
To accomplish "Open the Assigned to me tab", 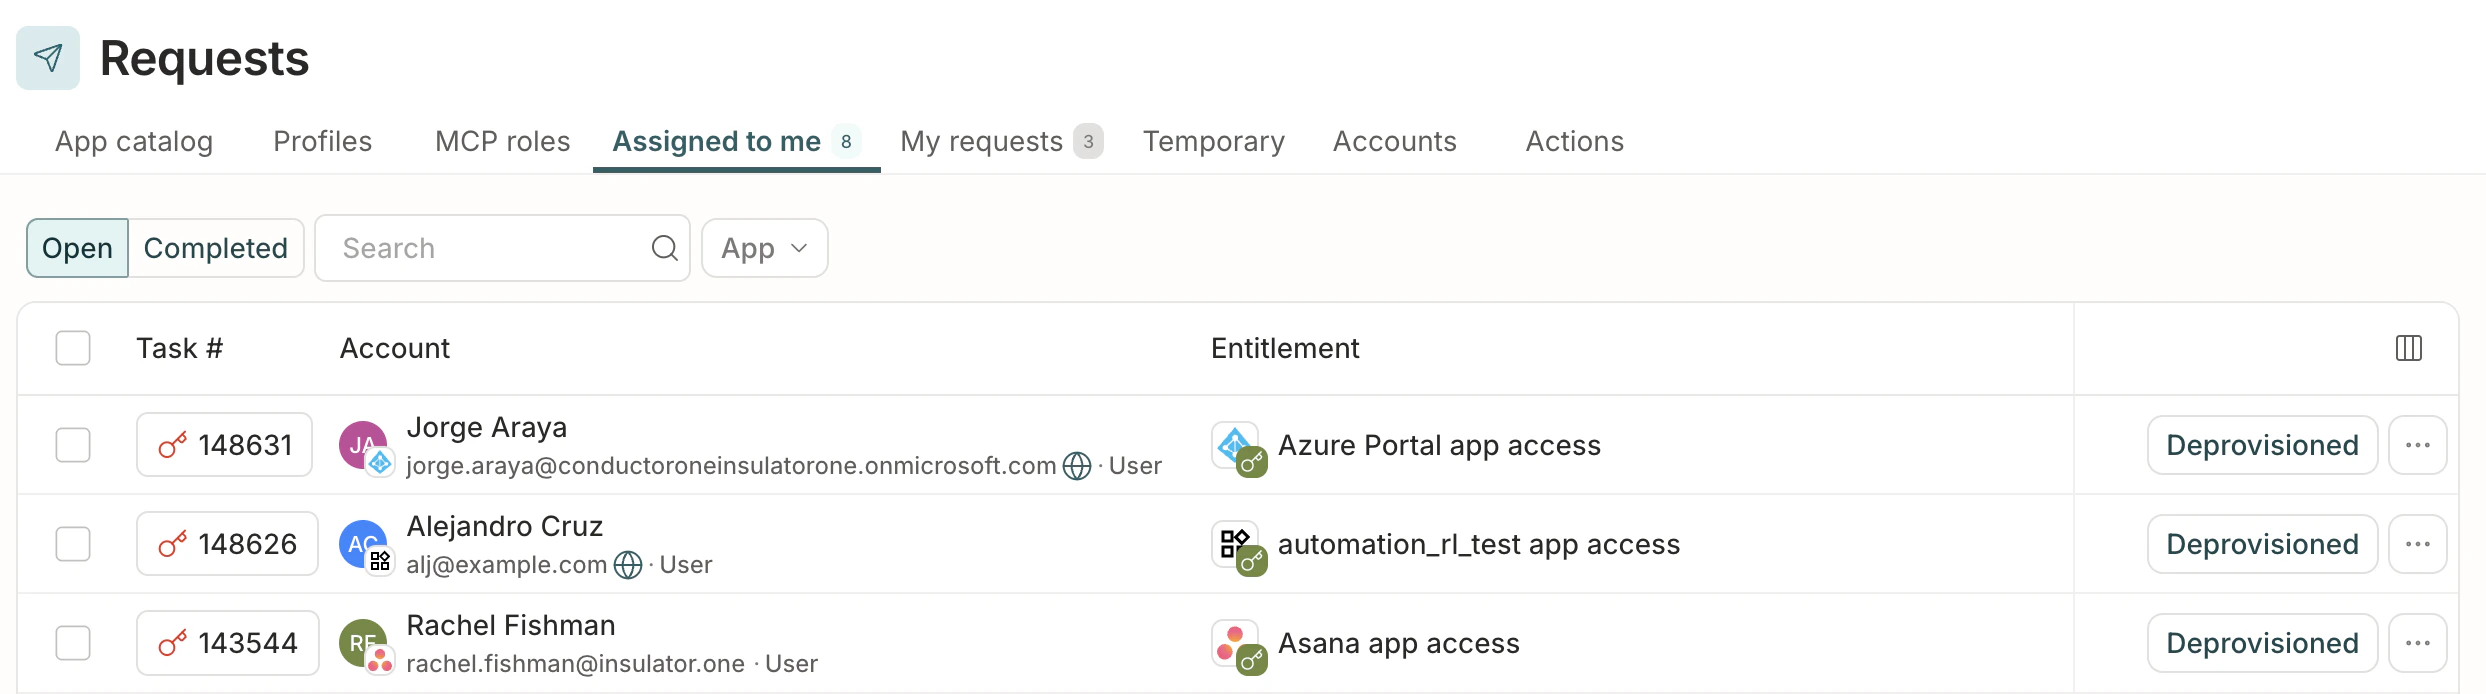I will pos(737,141).
